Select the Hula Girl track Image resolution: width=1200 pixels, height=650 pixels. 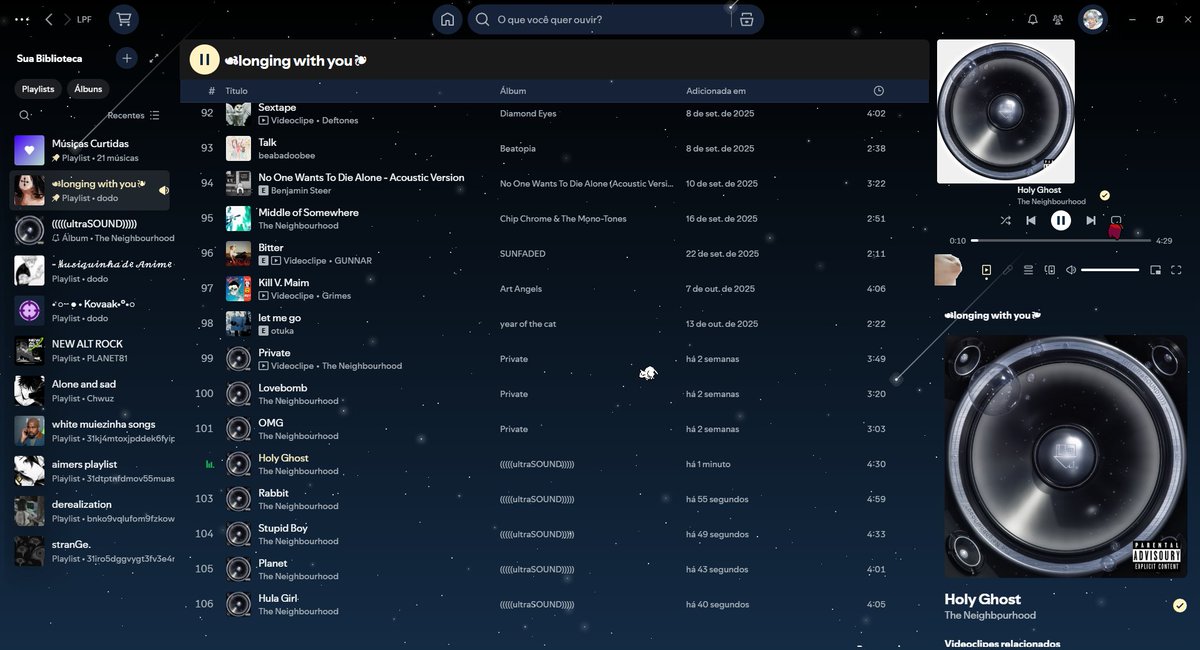coord(555,604)
